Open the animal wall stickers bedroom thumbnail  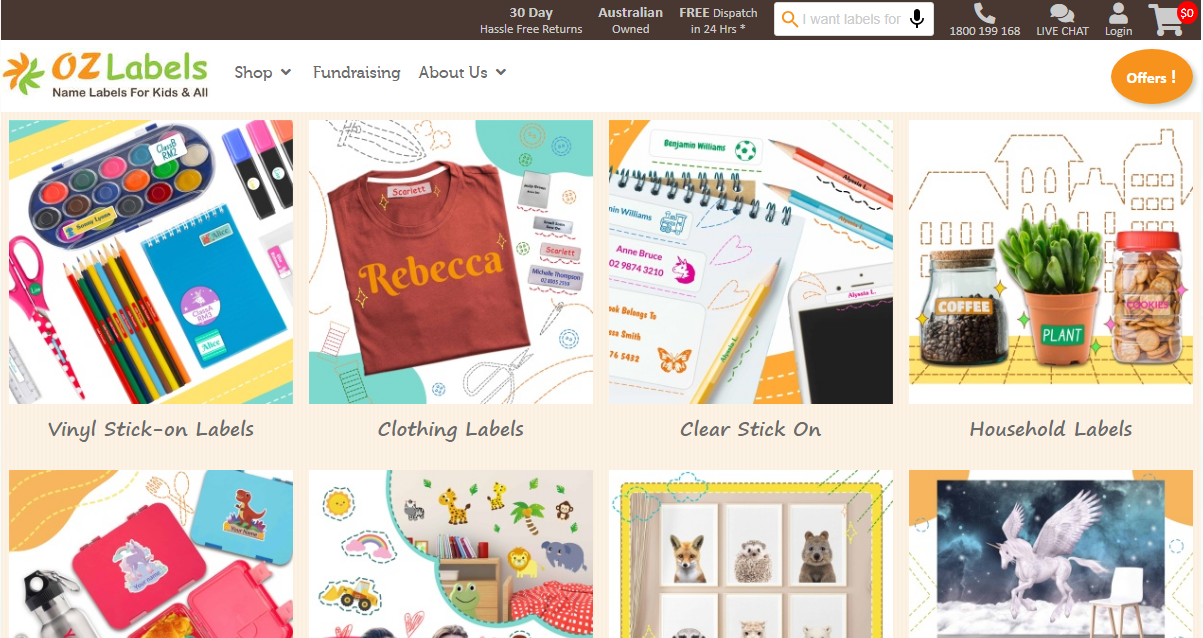coord(451,554)
